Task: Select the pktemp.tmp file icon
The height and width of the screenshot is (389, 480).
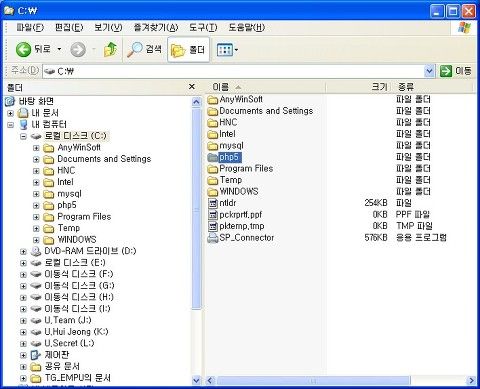Action: pyautogui.click(x=212, y=226)
